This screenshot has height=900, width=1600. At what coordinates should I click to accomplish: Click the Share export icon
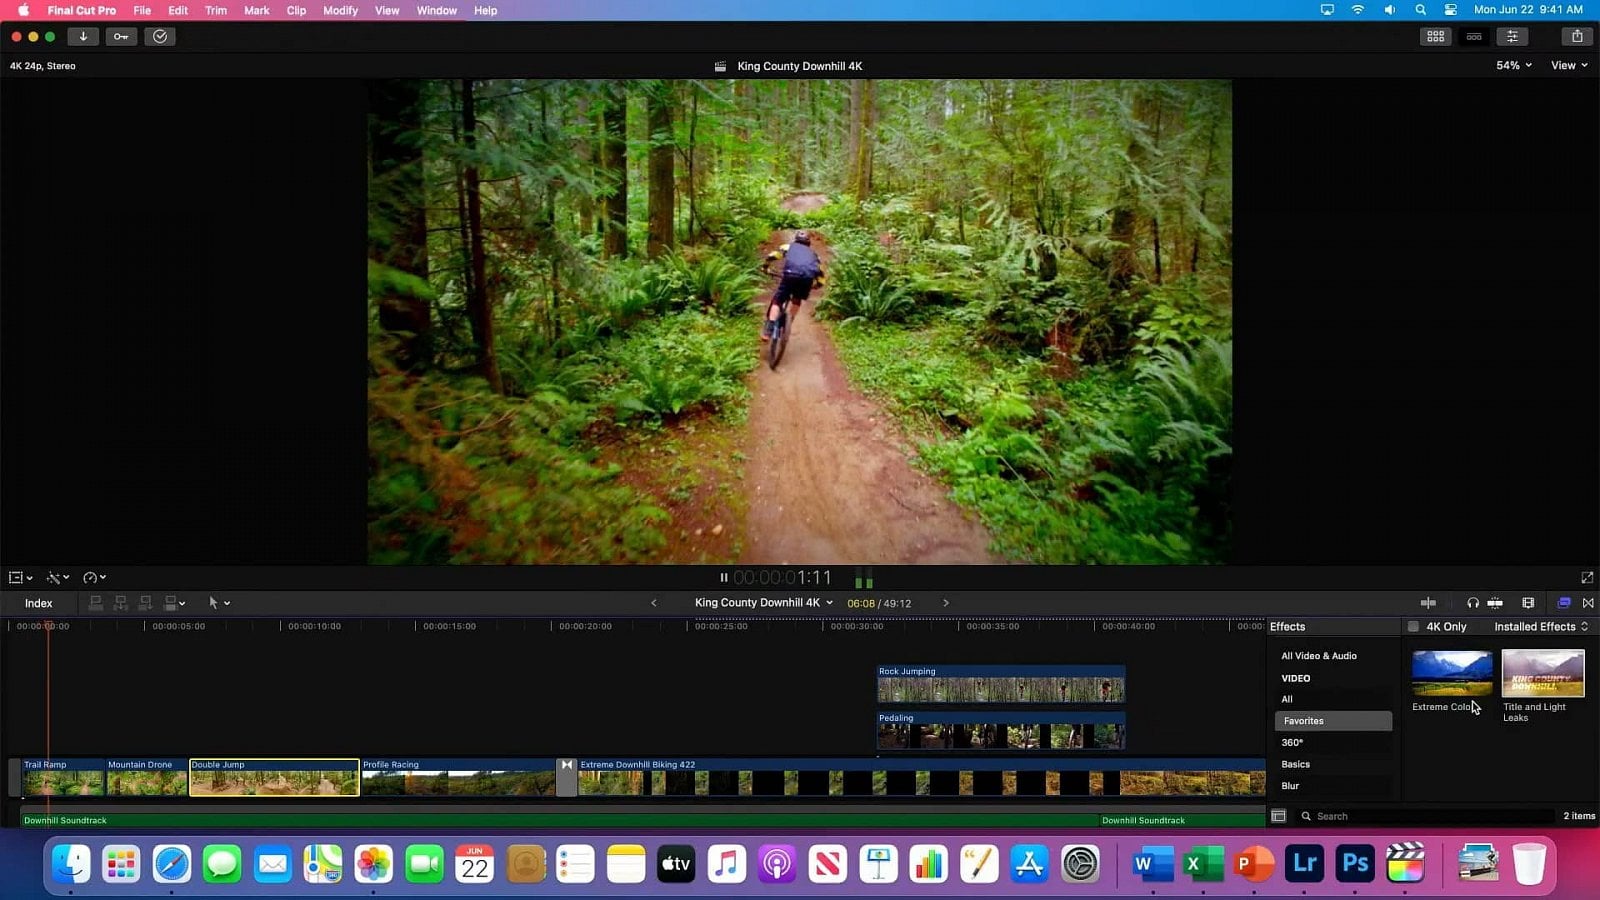pyautogui.click(x=1577, y=36)
